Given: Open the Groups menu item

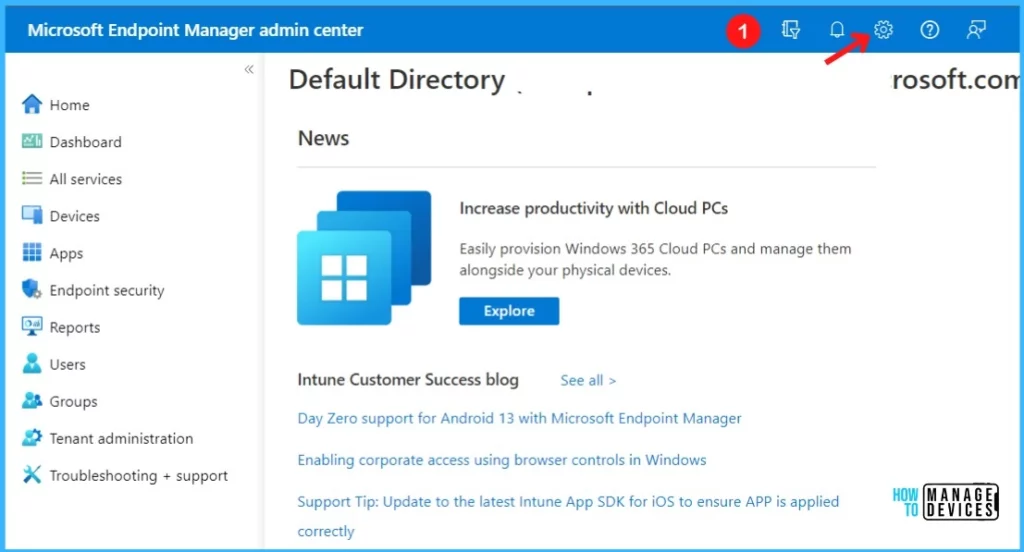Looking at the screenshot, I should 73,402.
